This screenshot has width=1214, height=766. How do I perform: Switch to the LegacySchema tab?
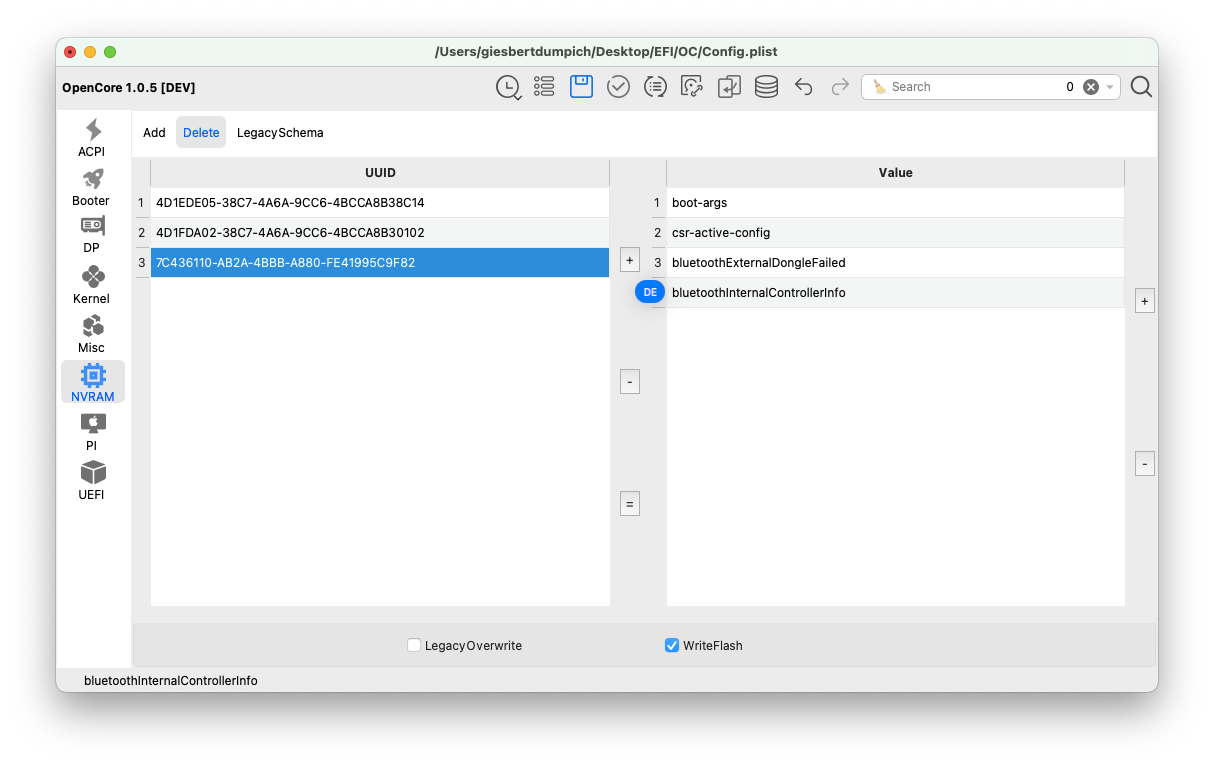[280, 132]
